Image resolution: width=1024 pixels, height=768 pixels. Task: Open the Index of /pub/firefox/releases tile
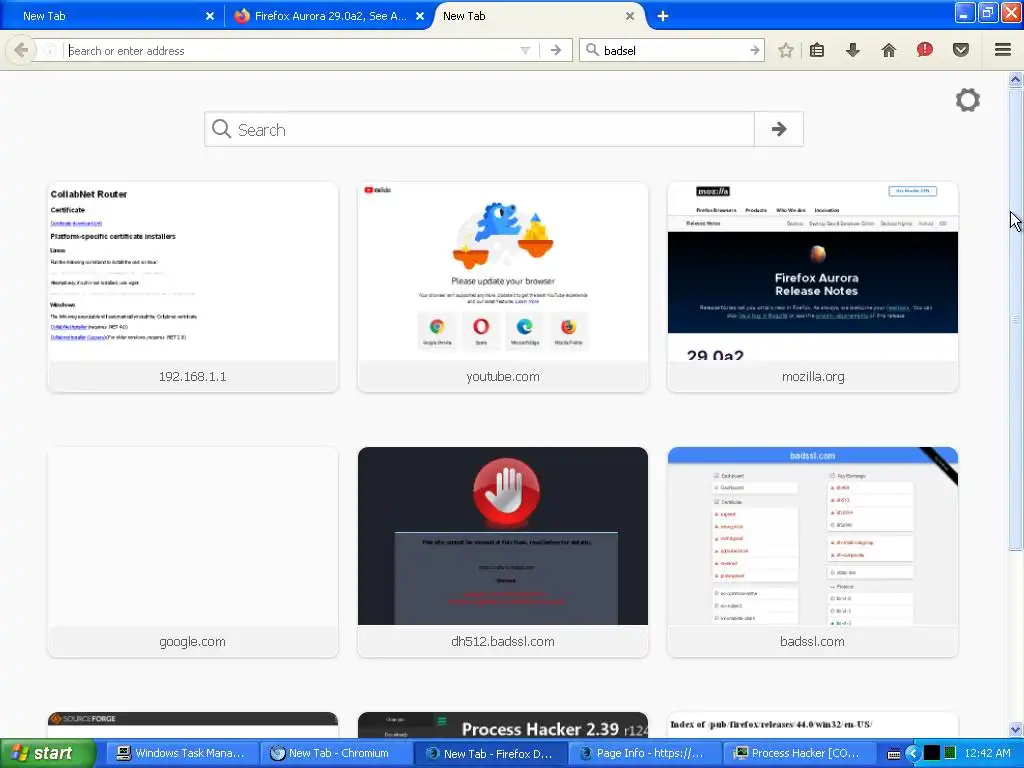[812, 725]
